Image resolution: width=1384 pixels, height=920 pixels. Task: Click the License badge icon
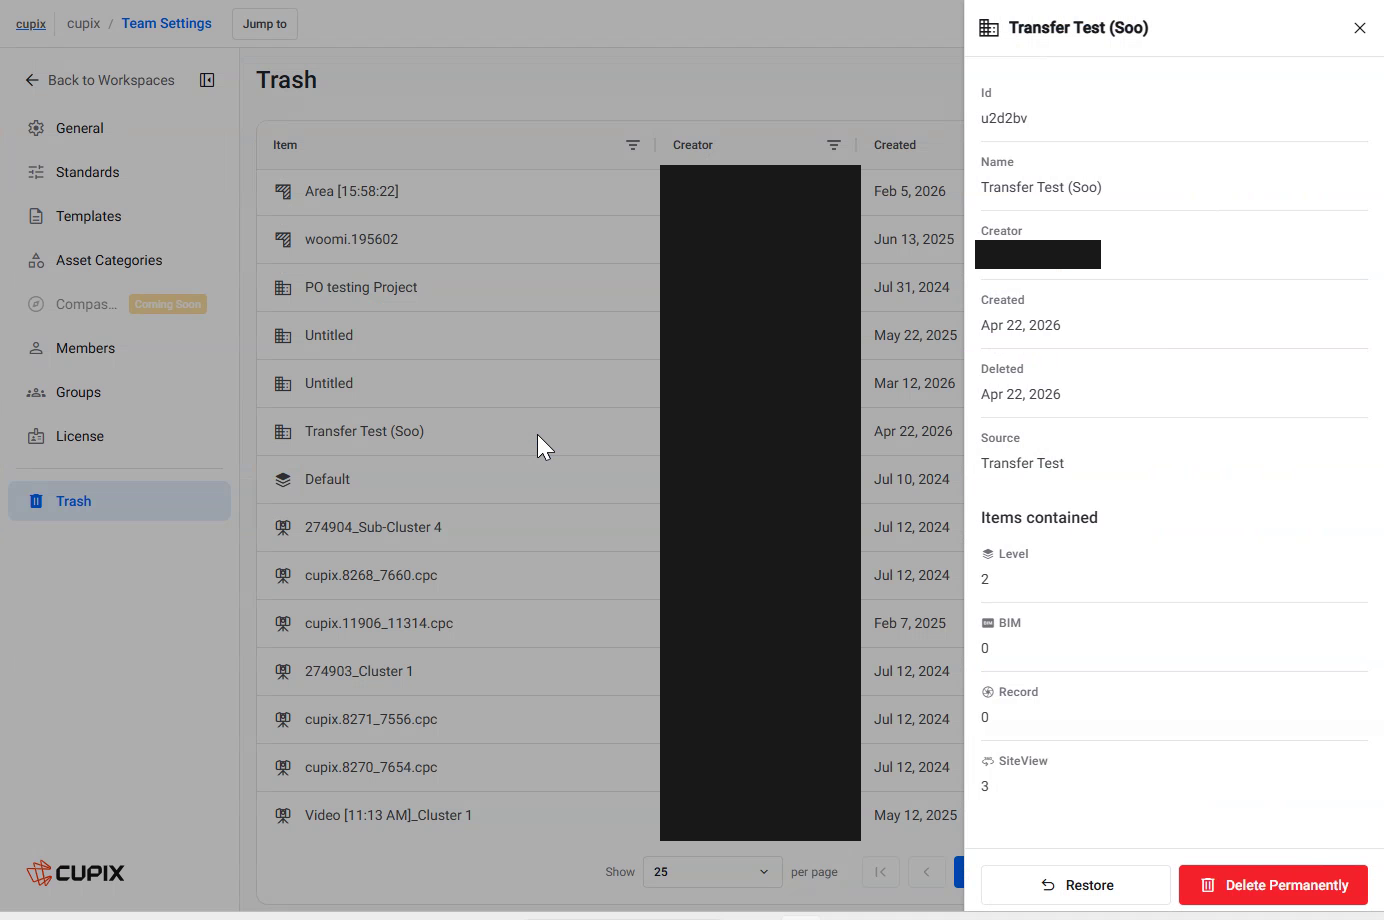coord(36,436)
